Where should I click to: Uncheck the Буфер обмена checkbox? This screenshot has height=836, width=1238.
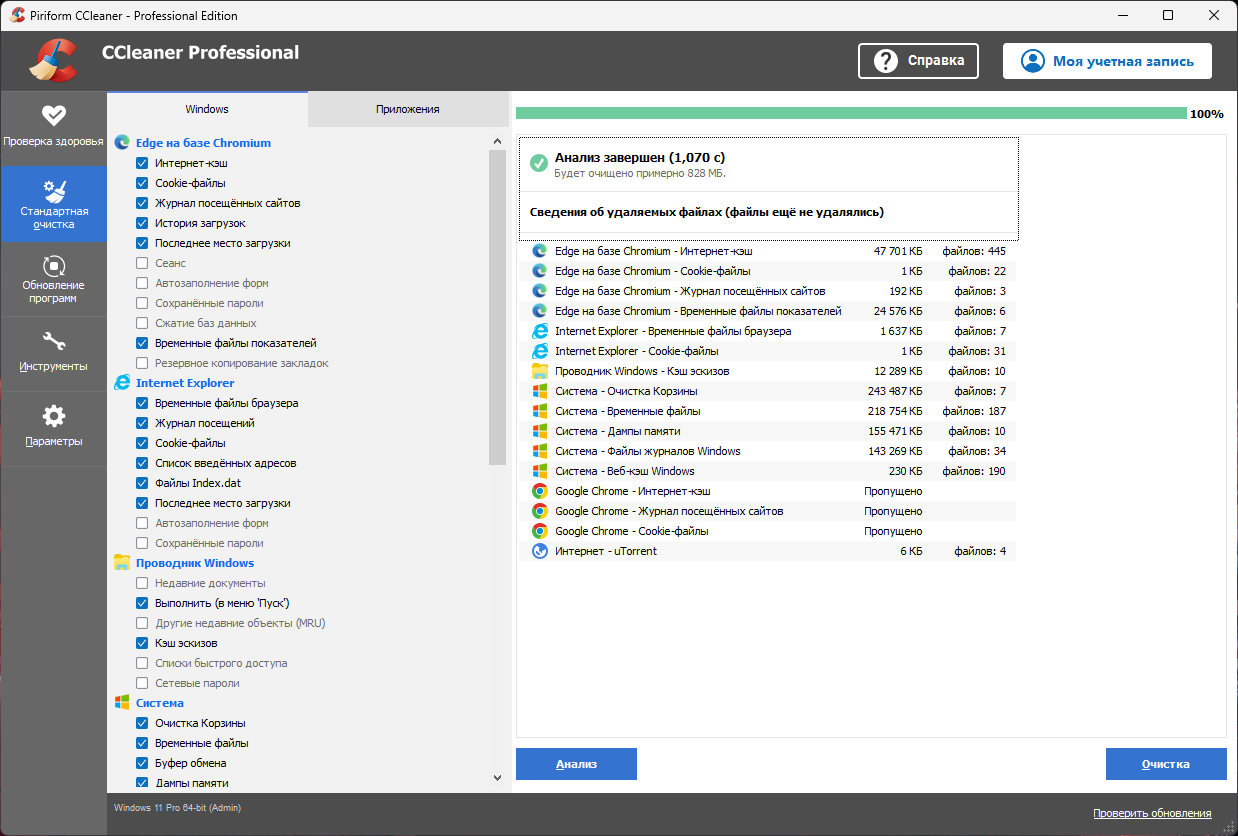point(142,763)
